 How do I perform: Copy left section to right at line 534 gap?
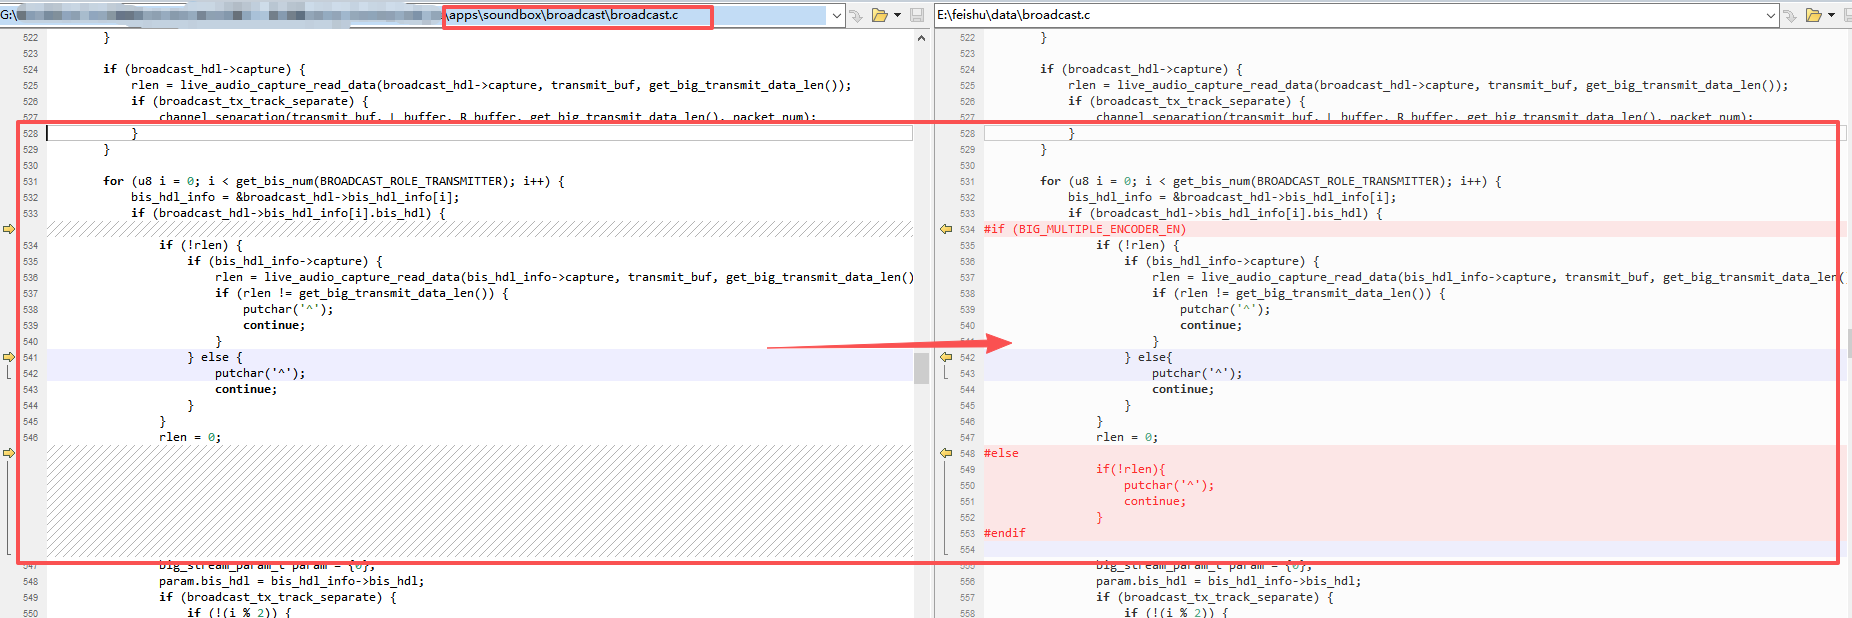pos(9,229)
